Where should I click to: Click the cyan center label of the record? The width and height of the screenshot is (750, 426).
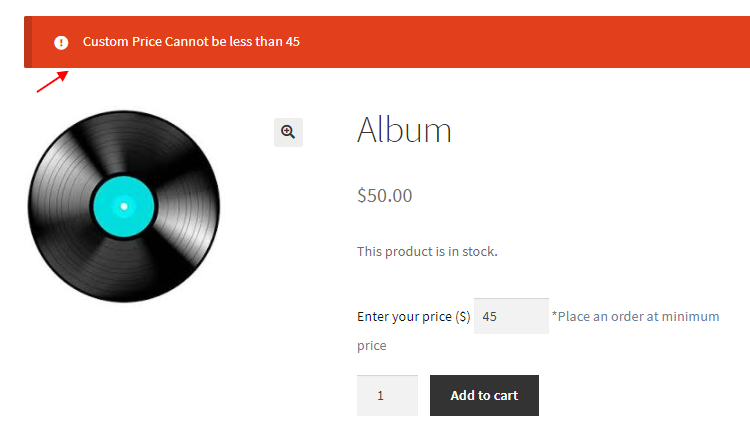click(x=124, y=207)
